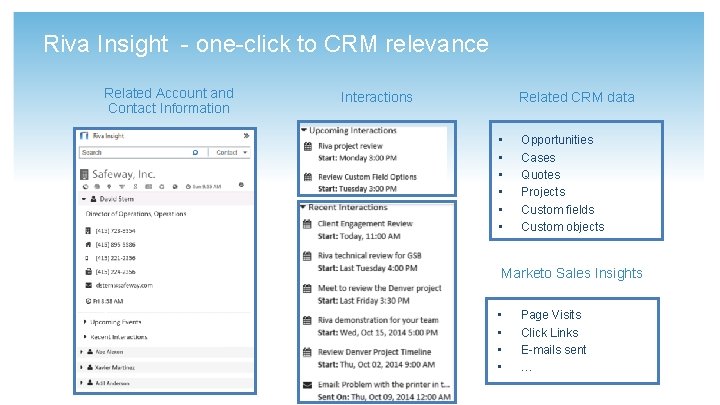Screen dimensions: 720x405
Task: Collapse the Upcoming Interactions list
Action: click(x=304, y=130)
